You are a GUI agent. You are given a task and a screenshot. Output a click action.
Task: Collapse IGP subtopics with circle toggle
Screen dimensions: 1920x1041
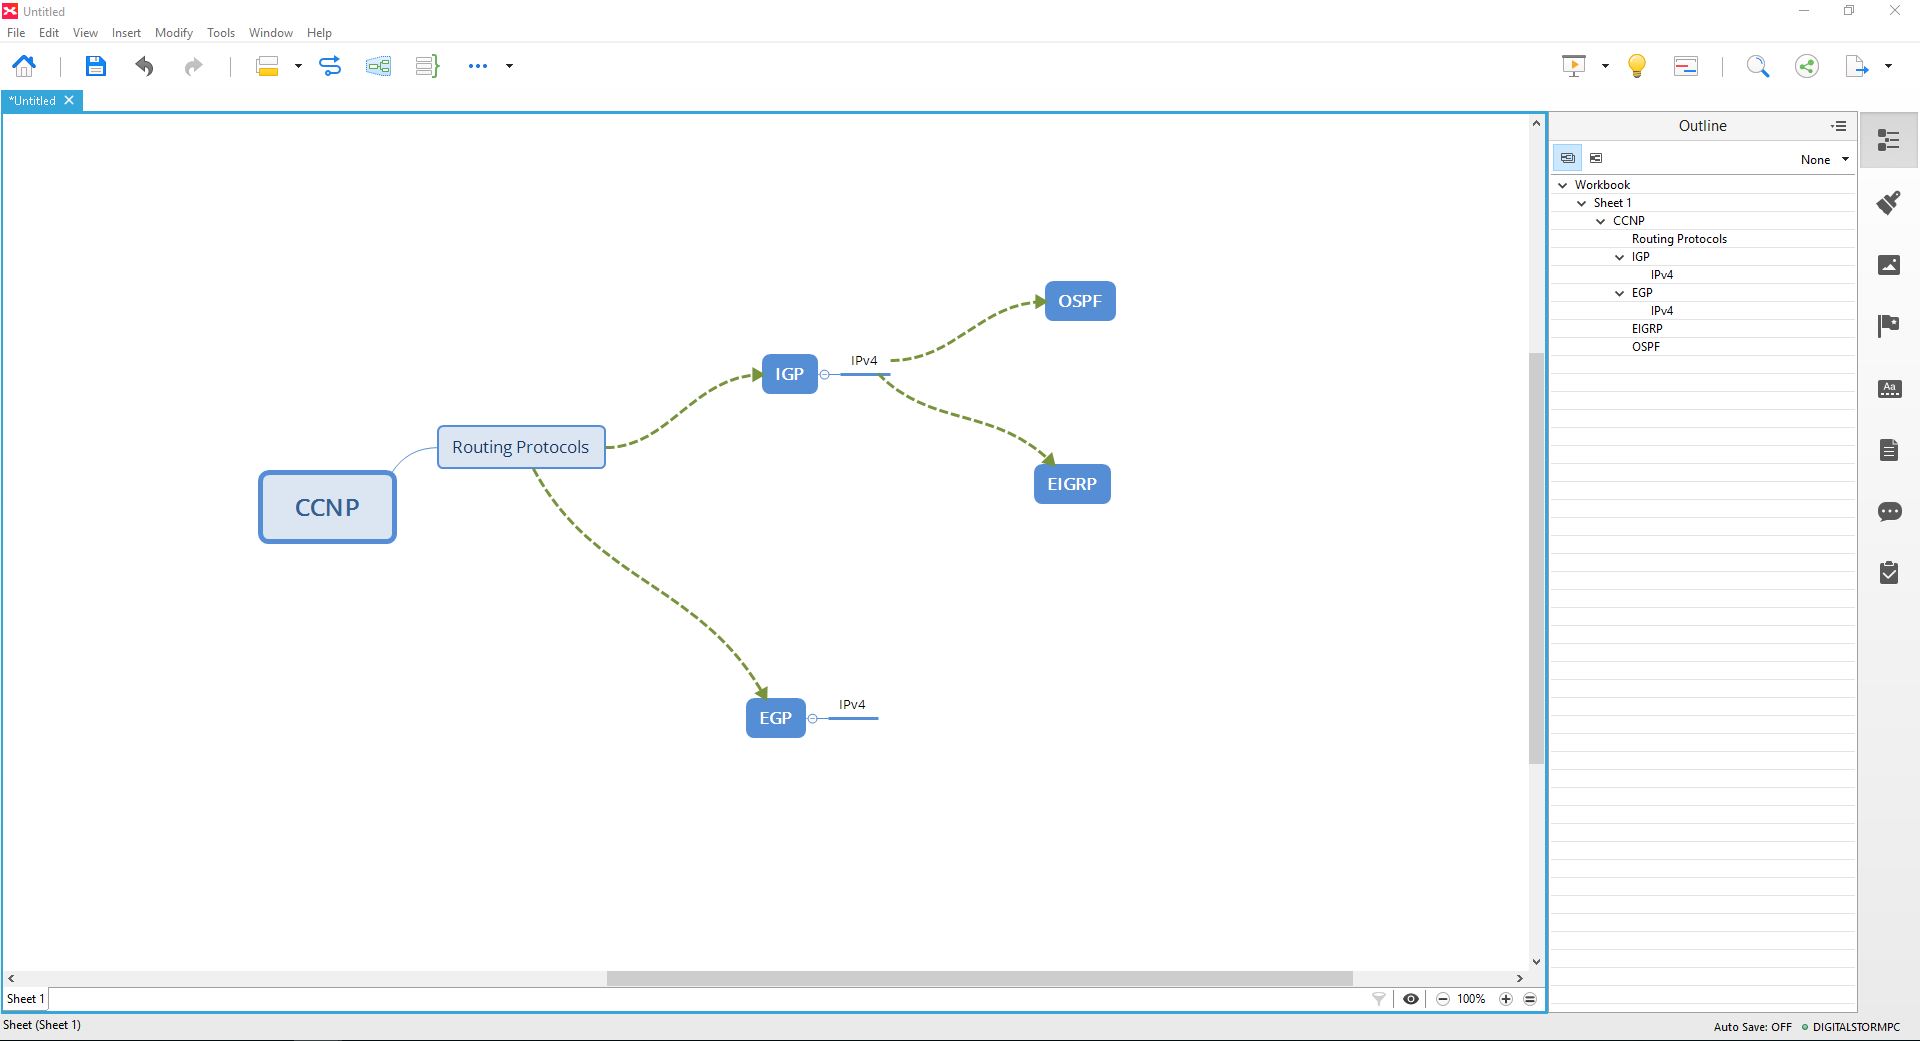pyautogui.click(x=824, y=375)
